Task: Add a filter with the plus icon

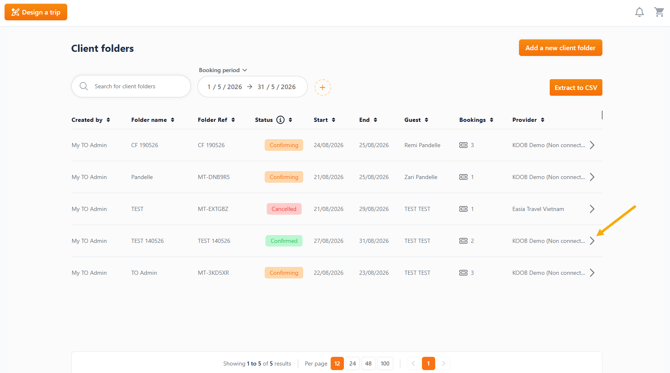Action: (323, 88)
